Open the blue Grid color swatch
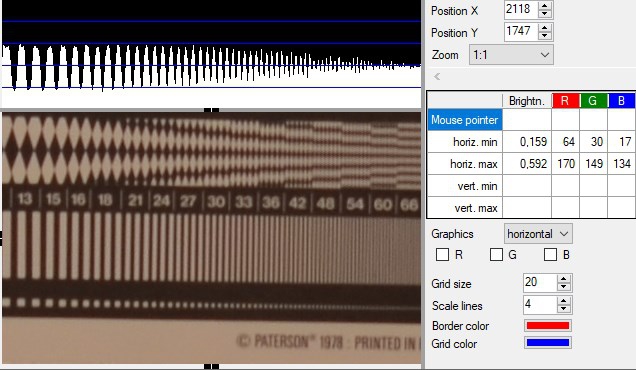The image size is (636, 370). [548, 343]
